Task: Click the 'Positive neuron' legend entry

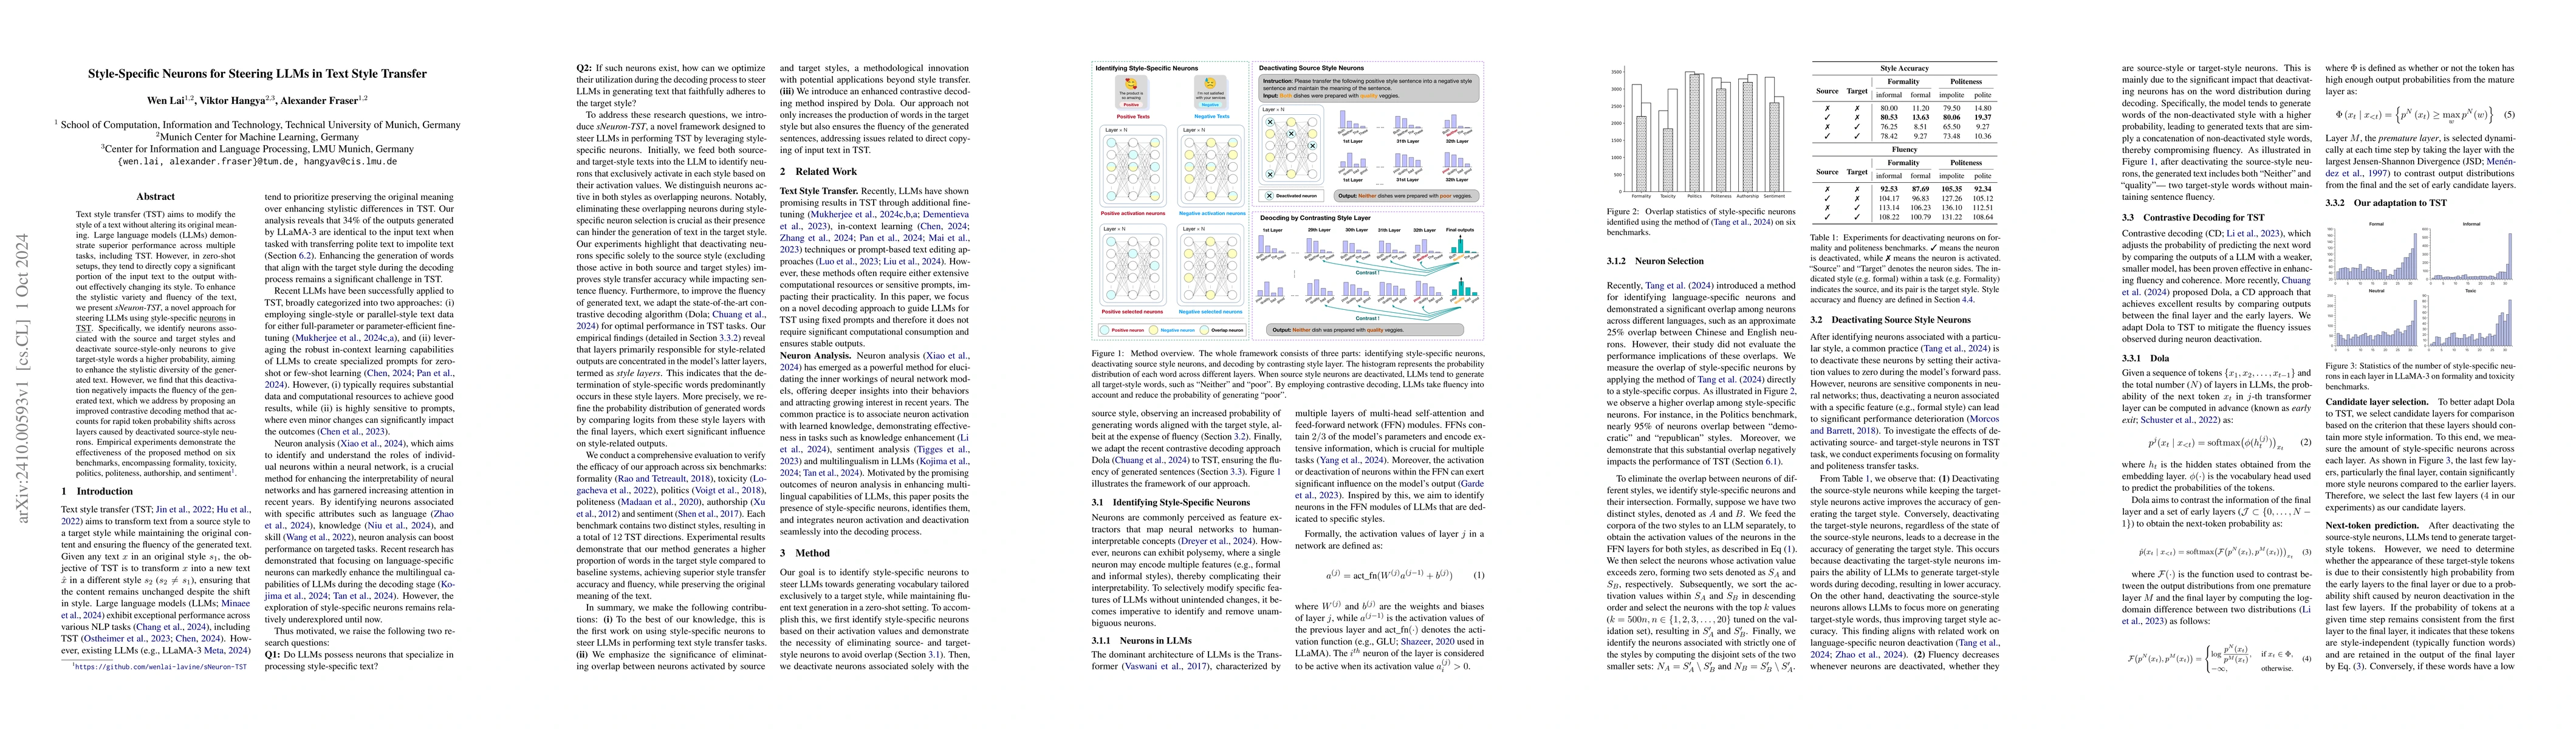Action: (1123, 329)
